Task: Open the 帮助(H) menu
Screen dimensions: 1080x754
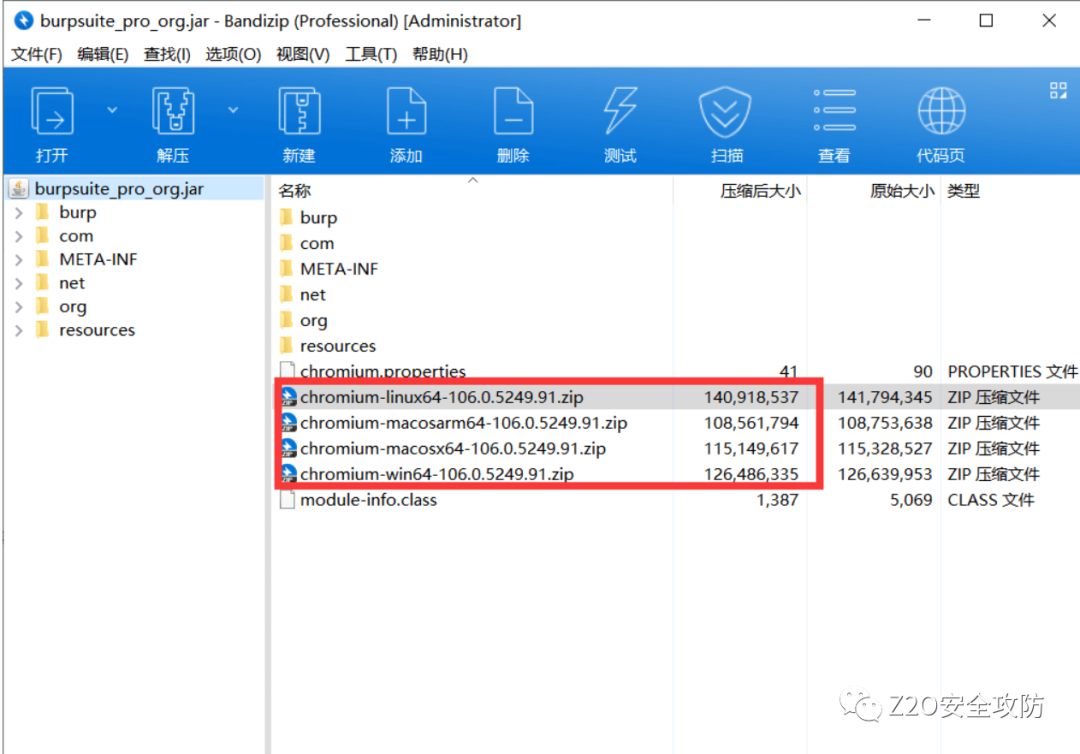Action: point(439,54)
